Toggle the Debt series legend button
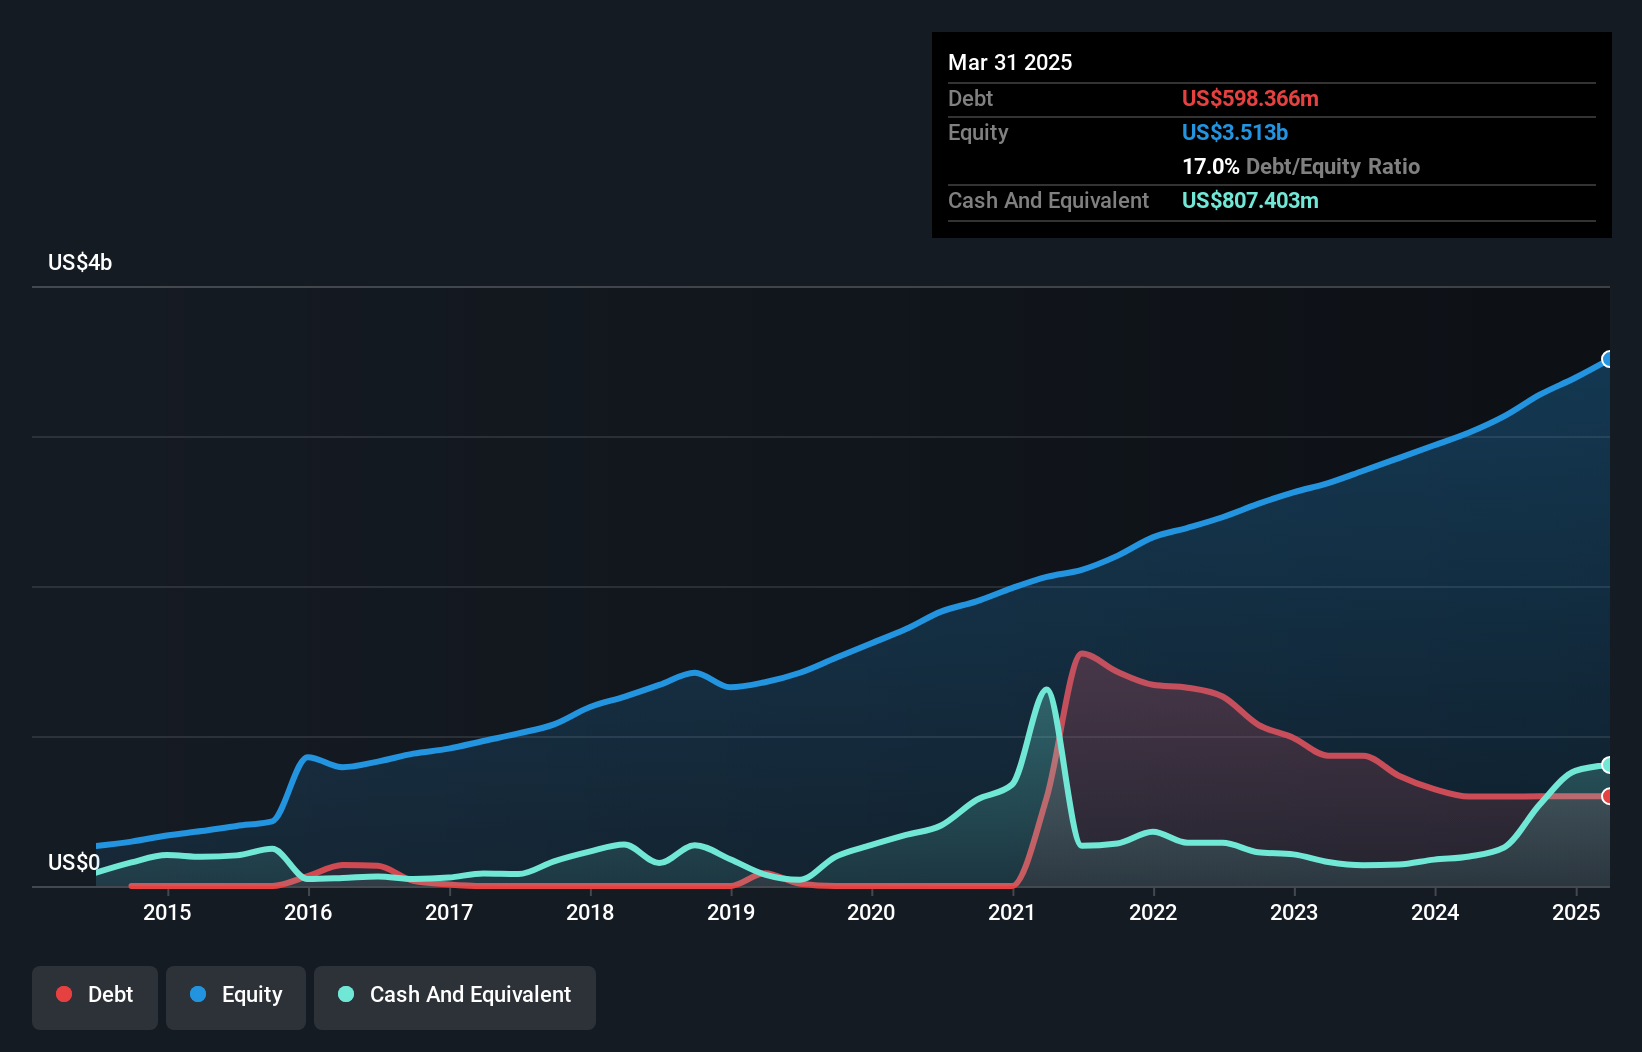This screenshot has height=1052, width=1642. (x=95, y=997)
